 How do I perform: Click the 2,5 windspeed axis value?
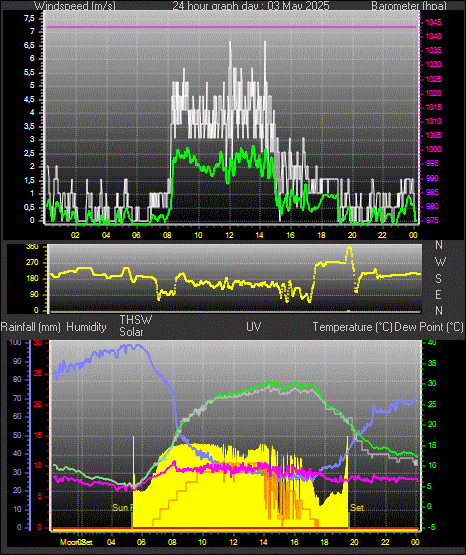pos(29,154)
